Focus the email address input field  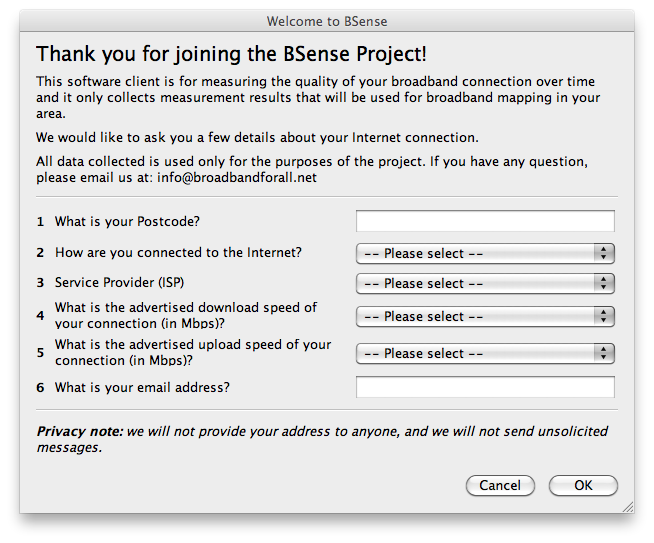[x=485, y=387]
